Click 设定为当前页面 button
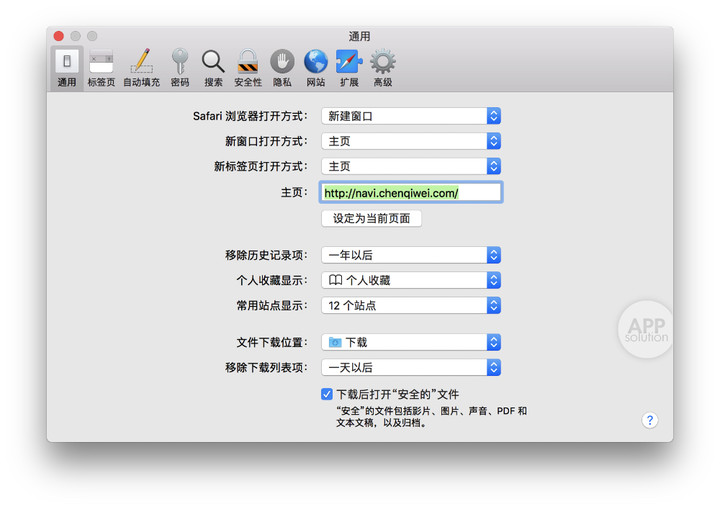Screen dimensions: 720x509 coord(371,218)
